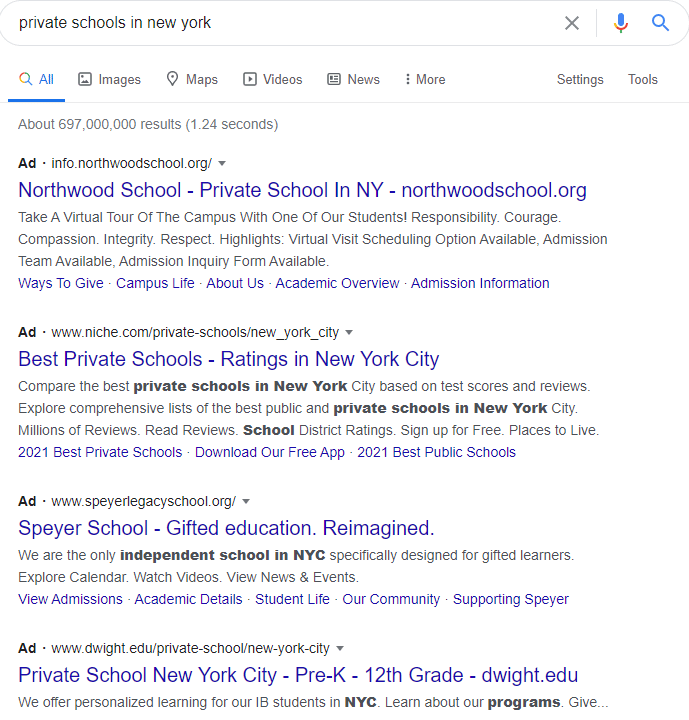Image resolution: width=689 pixels, height=720 pixels.
Task: Expand dropdown arrow next to niche.com URL
Action: coord(349,332)
